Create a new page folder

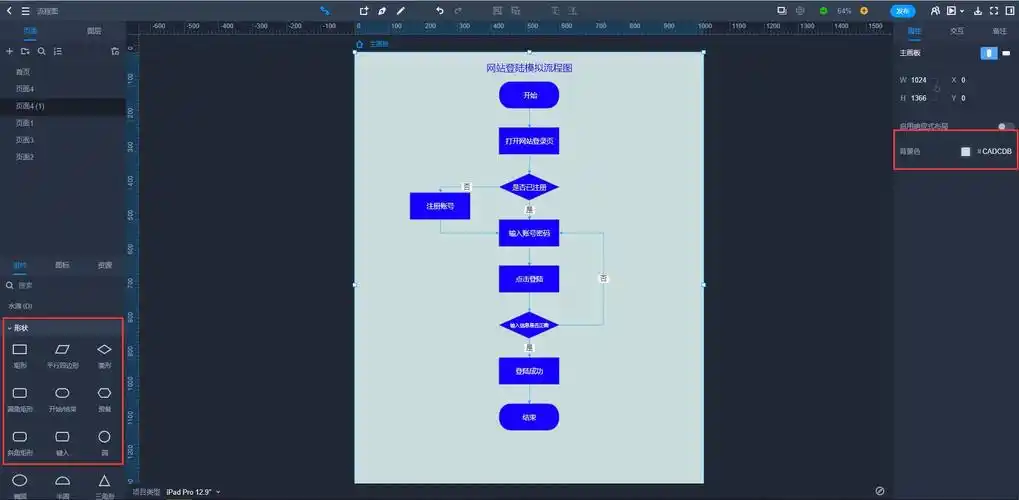click(25, 51)
